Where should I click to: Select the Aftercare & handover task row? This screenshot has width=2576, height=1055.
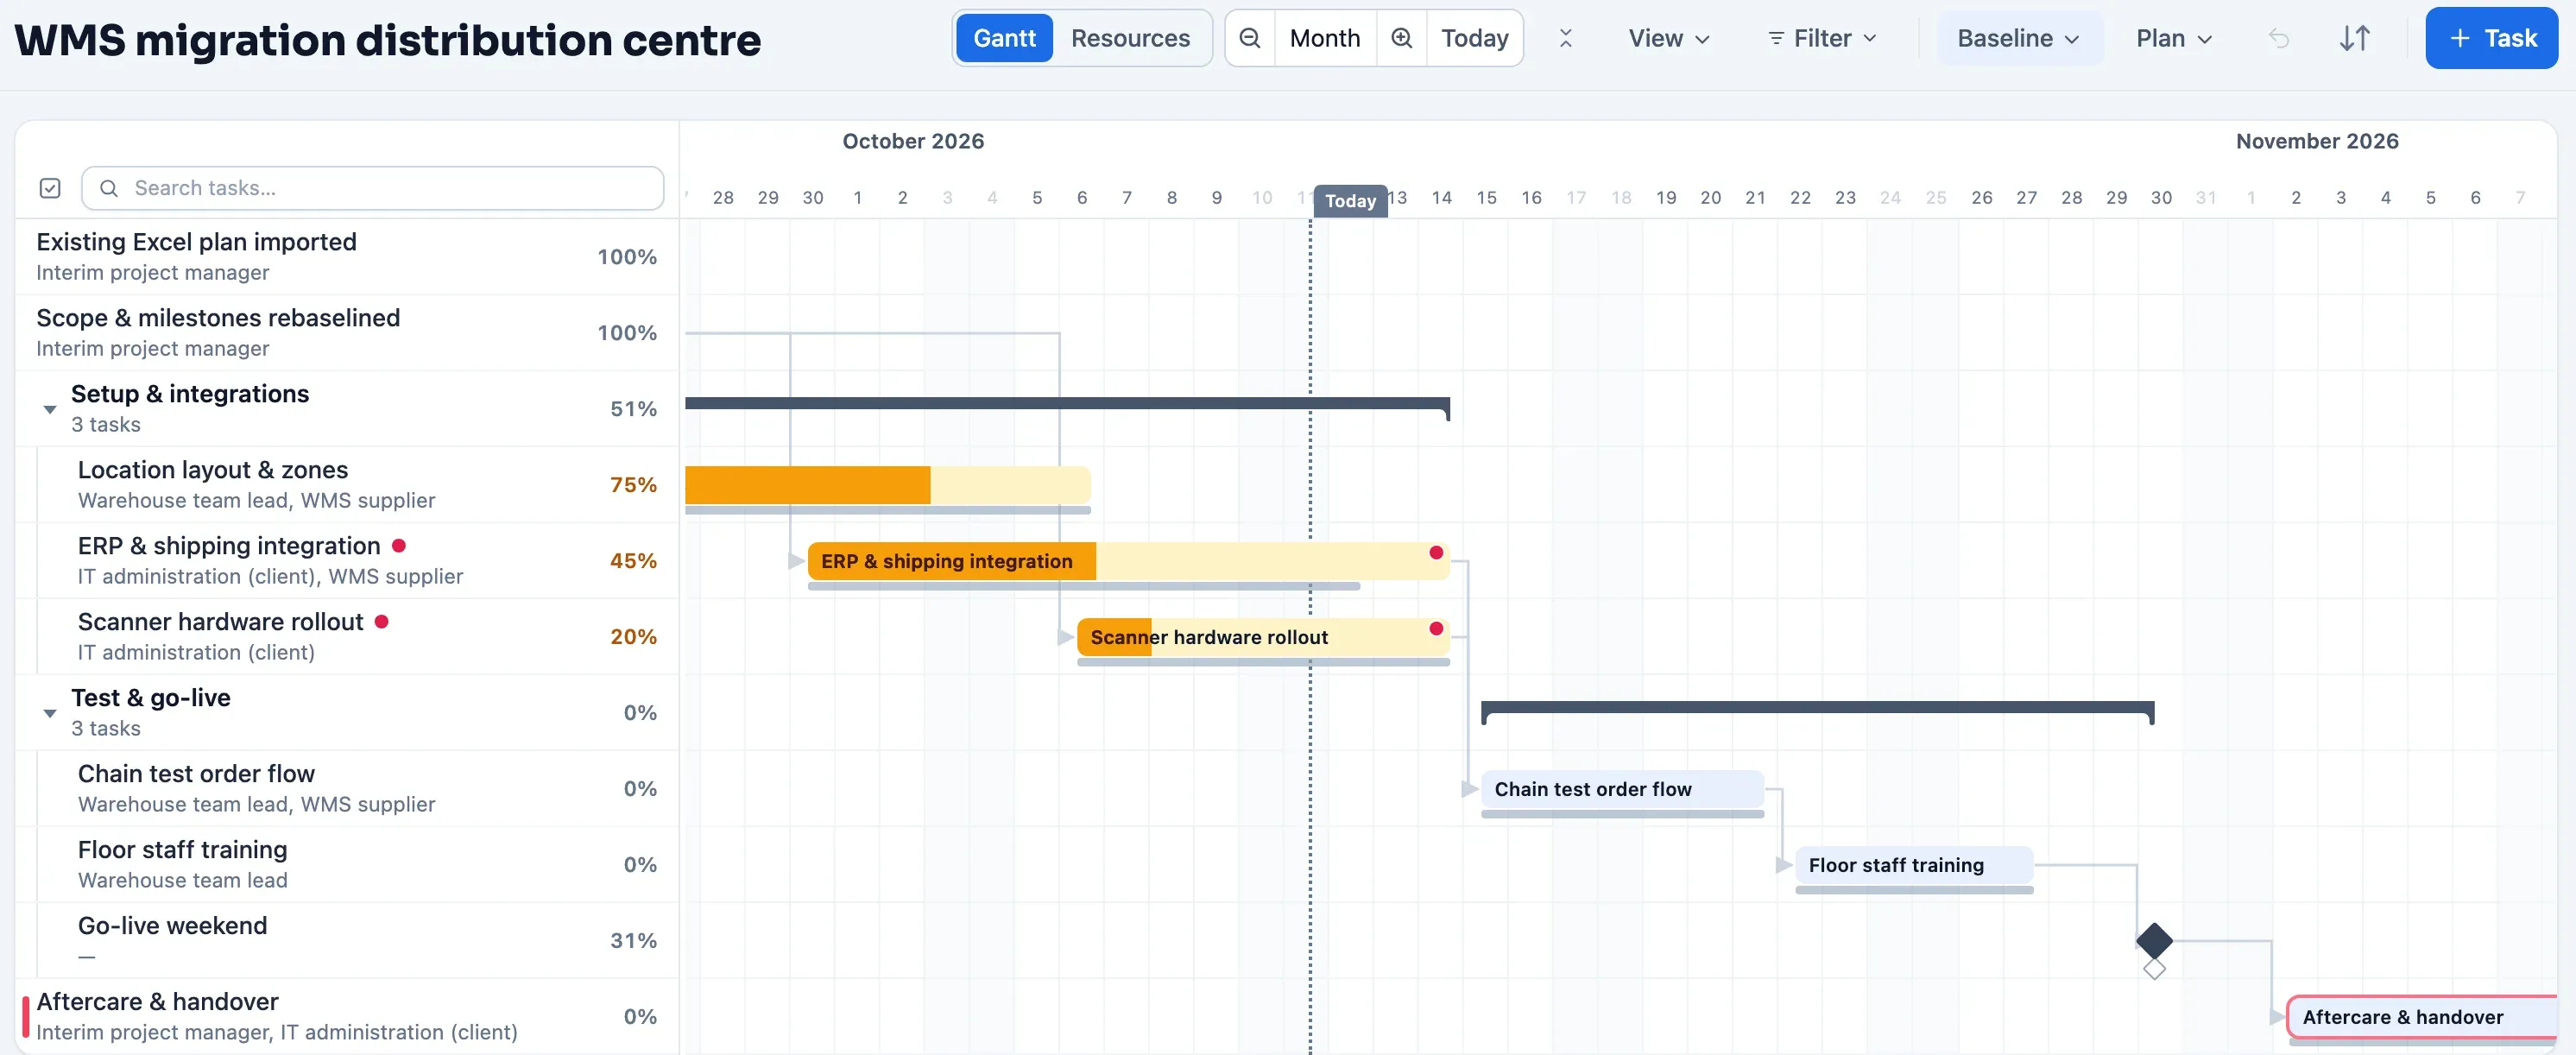[x=347, y=1016]
